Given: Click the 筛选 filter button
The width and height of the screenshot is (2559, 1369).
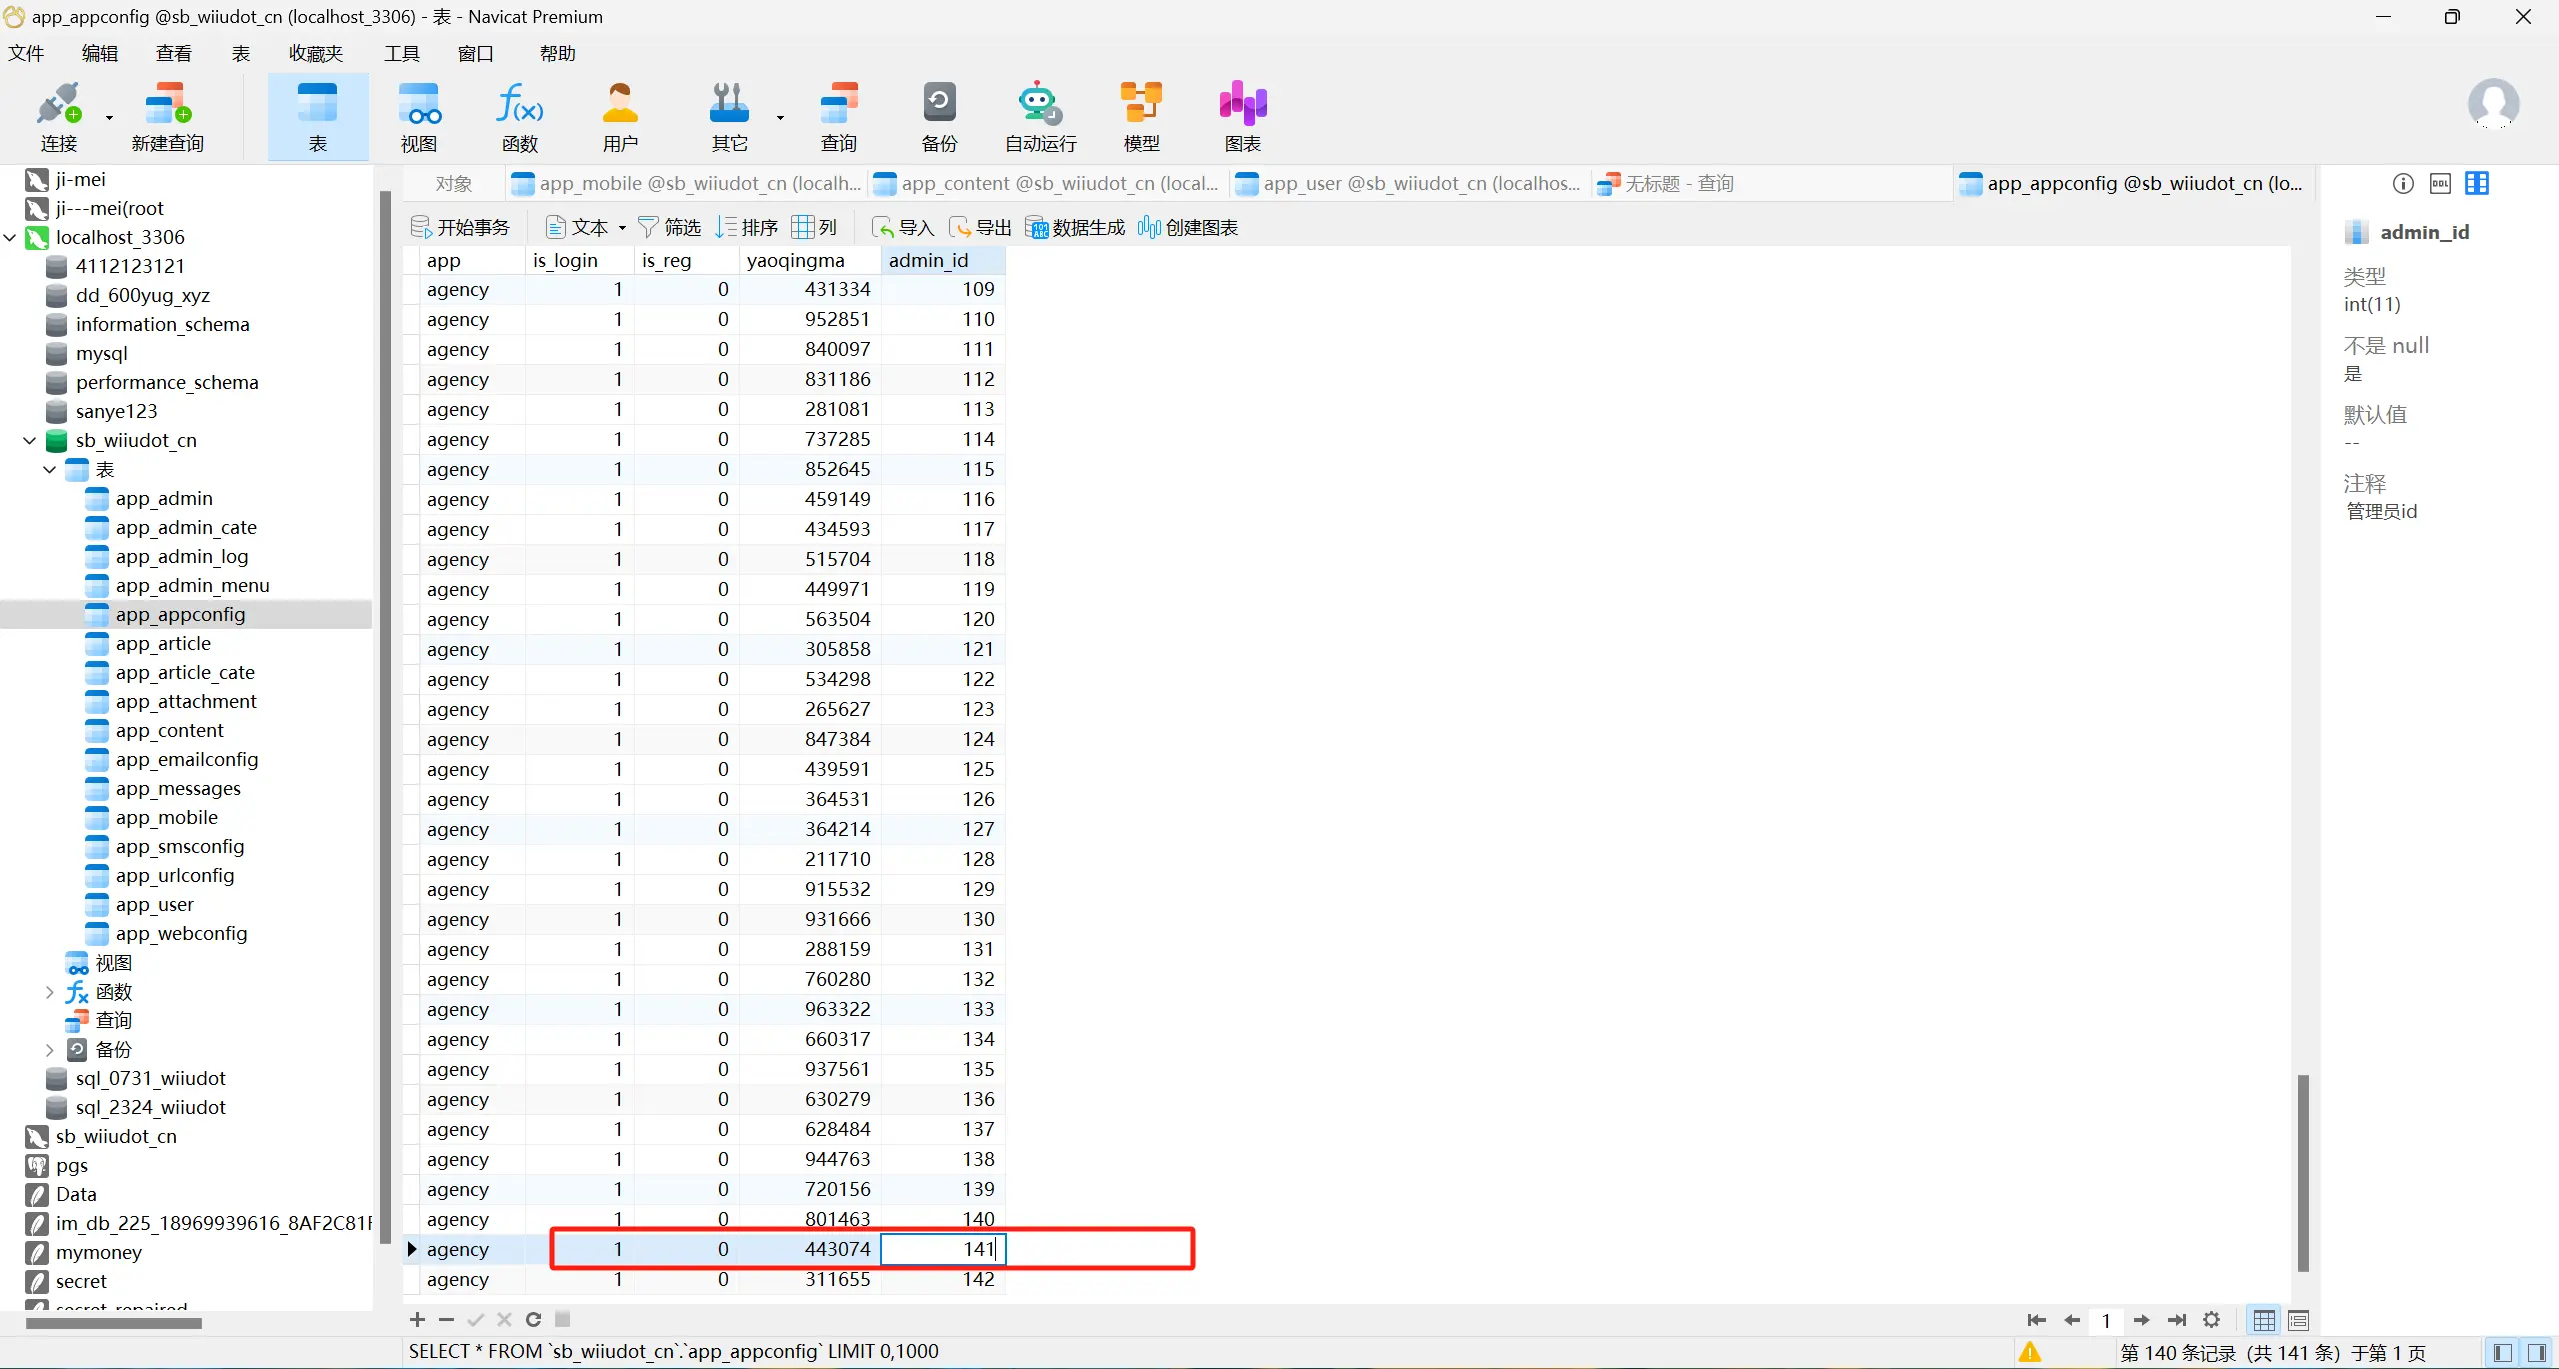Looking at the screenshot, I should pos(669,227).
